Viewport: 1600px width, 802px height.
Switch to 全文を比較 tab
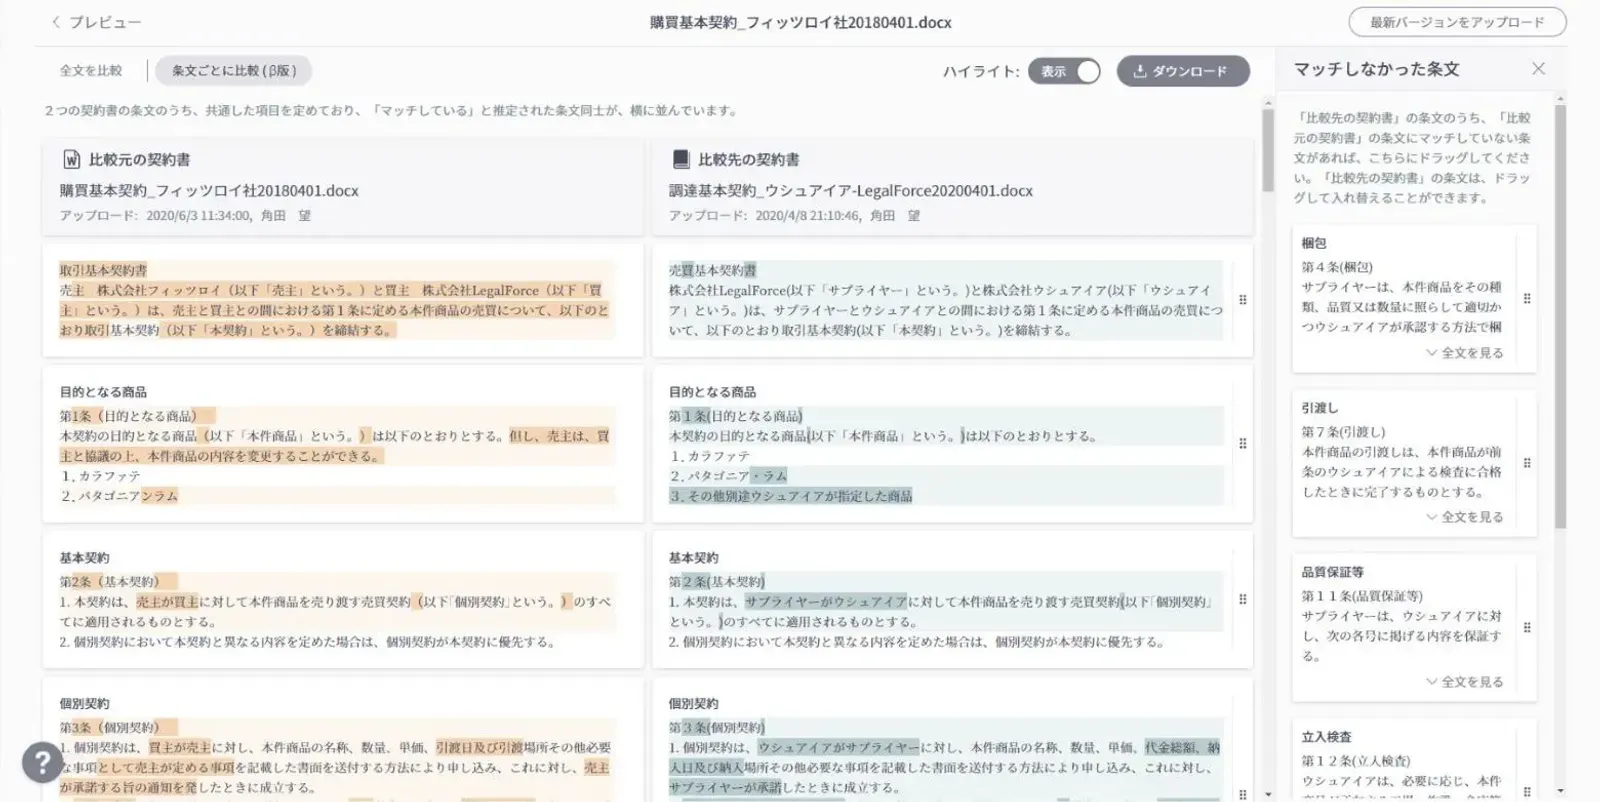[91, 71]
